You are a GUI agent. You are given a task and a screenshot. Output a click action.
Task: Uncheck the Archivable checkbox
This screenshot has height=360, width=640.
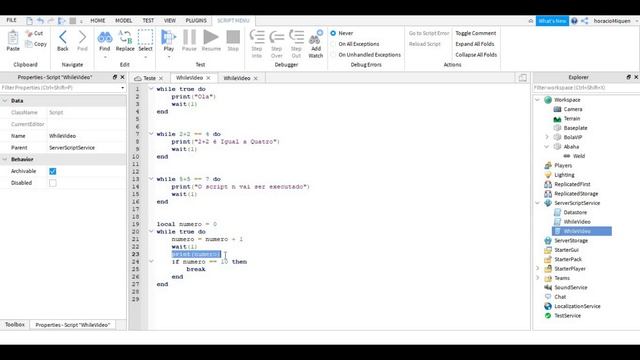pos(53,171)
